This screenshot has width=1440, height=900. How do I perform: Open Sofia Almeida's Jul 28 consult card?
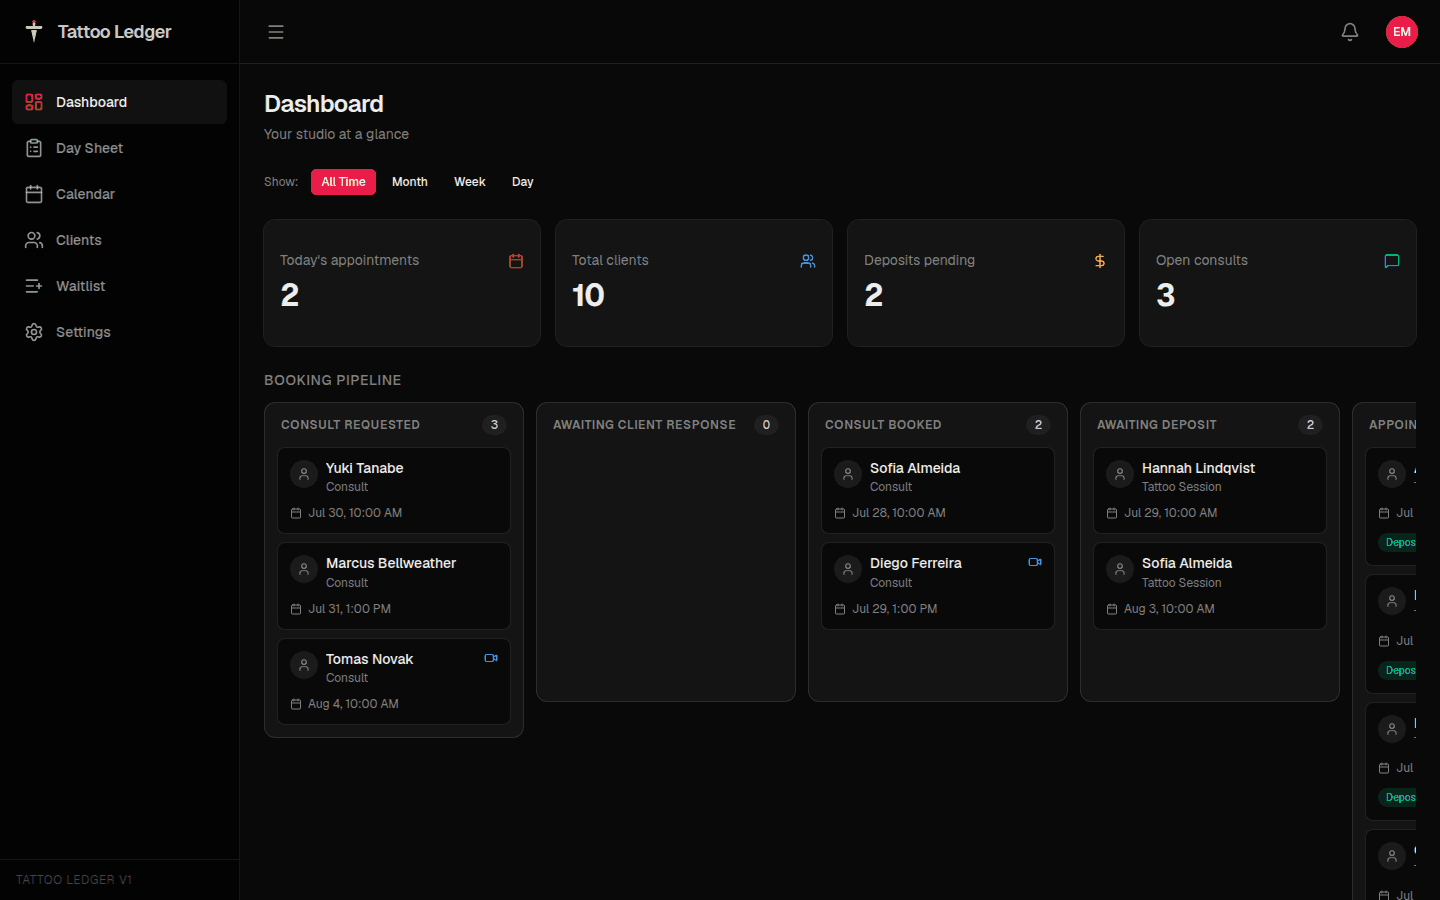tap(938, 490)
